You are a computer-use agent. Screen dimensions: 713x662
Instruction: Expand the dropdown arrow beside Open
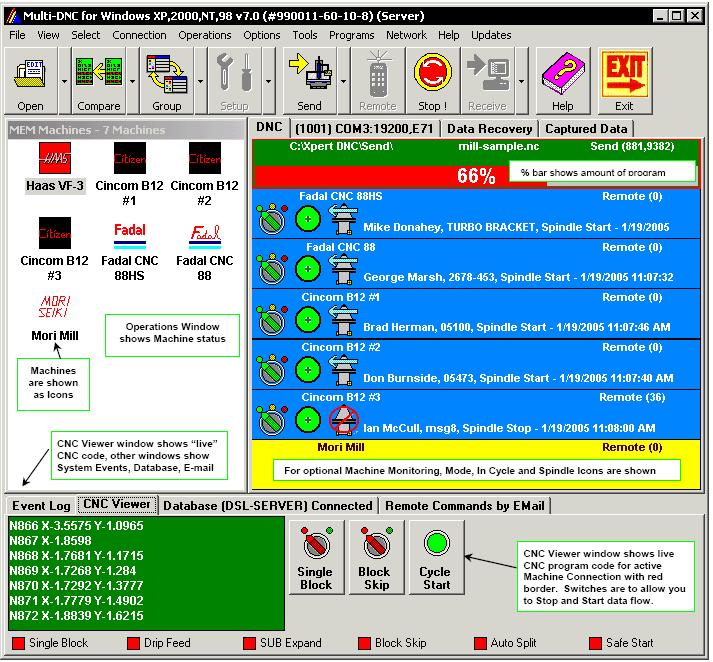(x=65, y=80)
